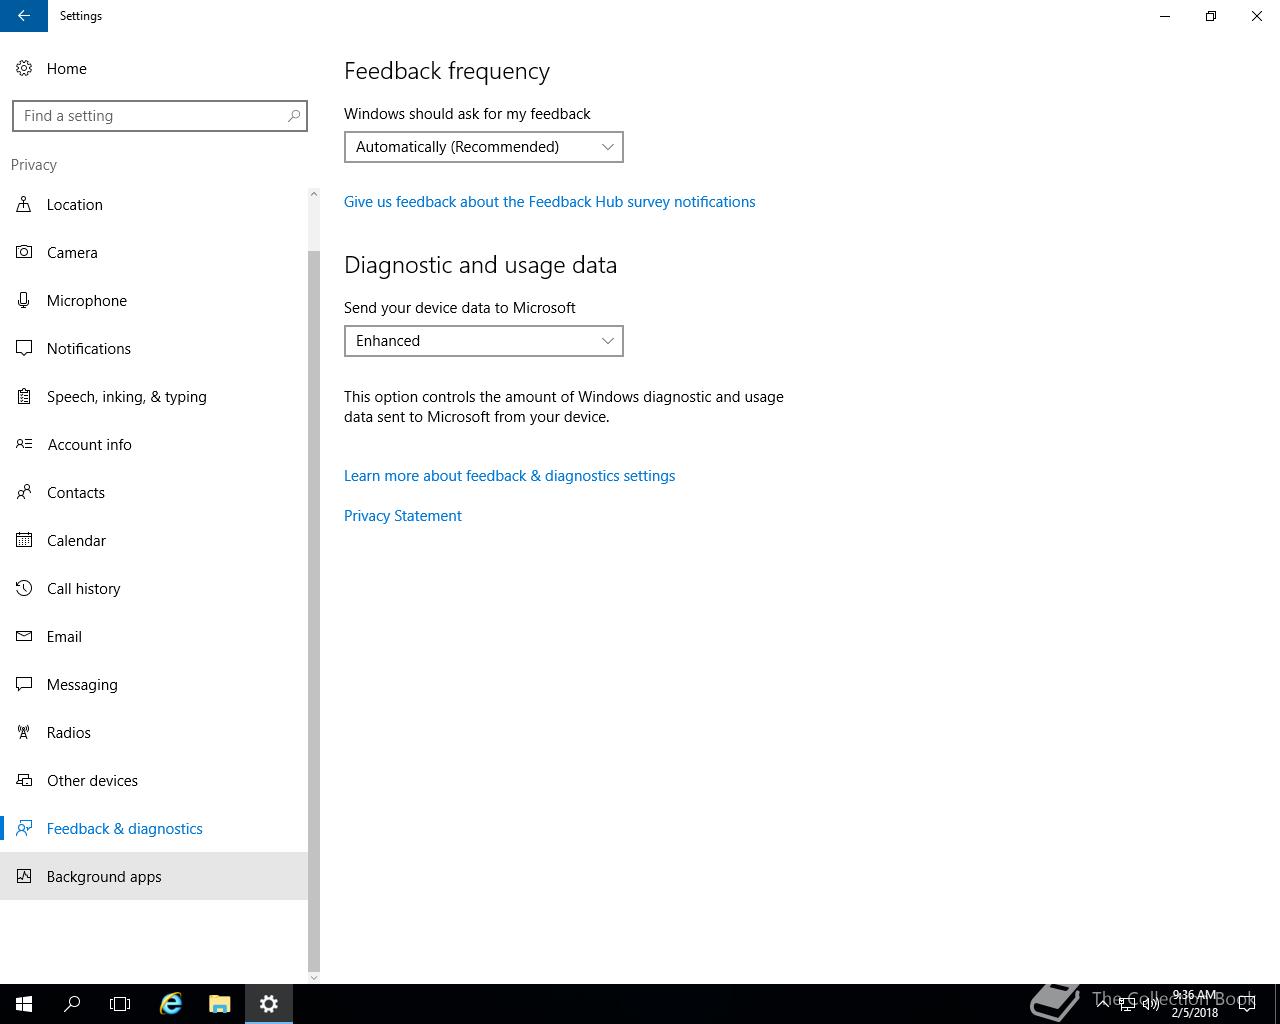1280x1024 pixels.
Task: Open the Send your device data dropdown
Action: [484, 341]
